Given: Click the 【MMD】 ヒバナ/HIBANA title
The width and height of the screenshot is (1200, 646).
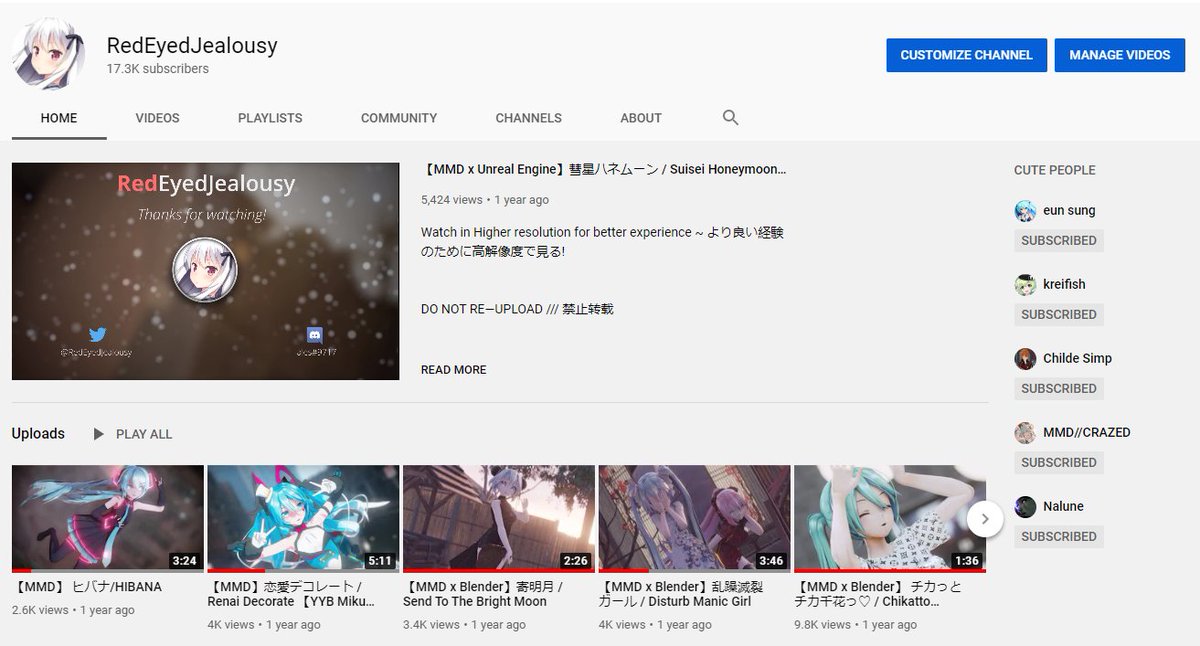Looking at the screenshot, I should pos(87,587).
